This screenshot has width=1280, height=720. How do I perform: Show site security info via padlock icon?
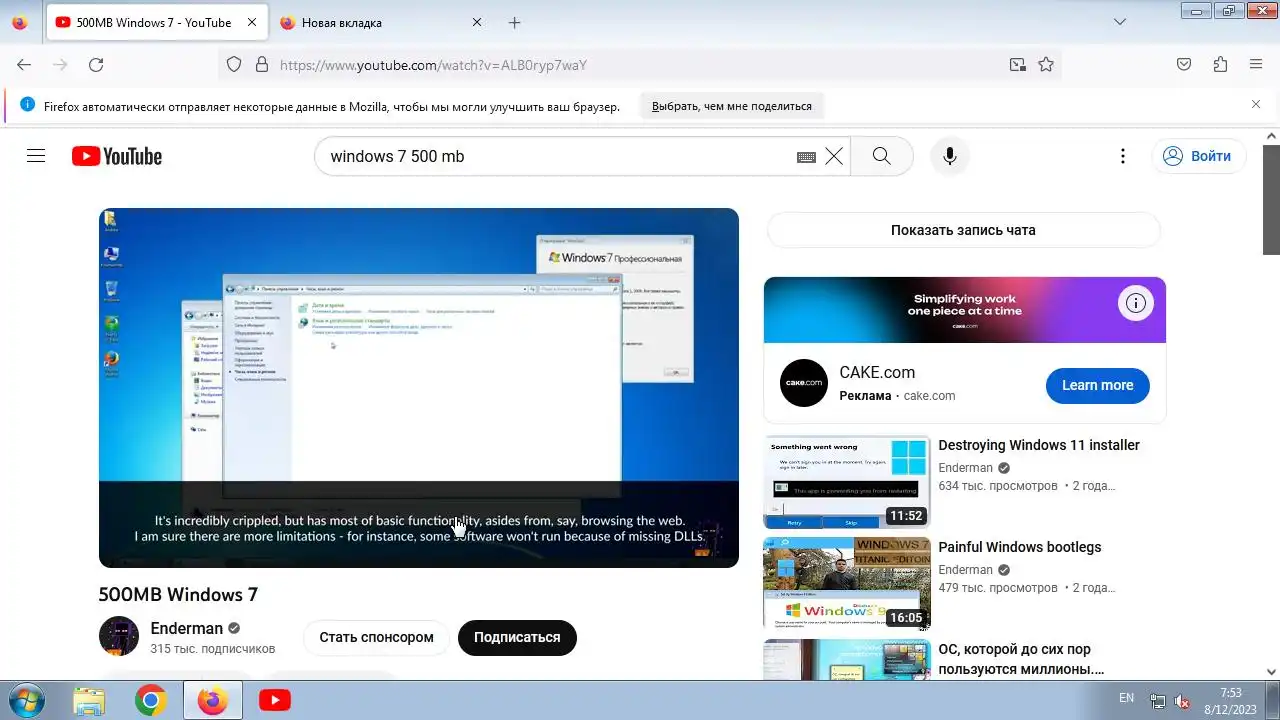(x=262, y=65)
